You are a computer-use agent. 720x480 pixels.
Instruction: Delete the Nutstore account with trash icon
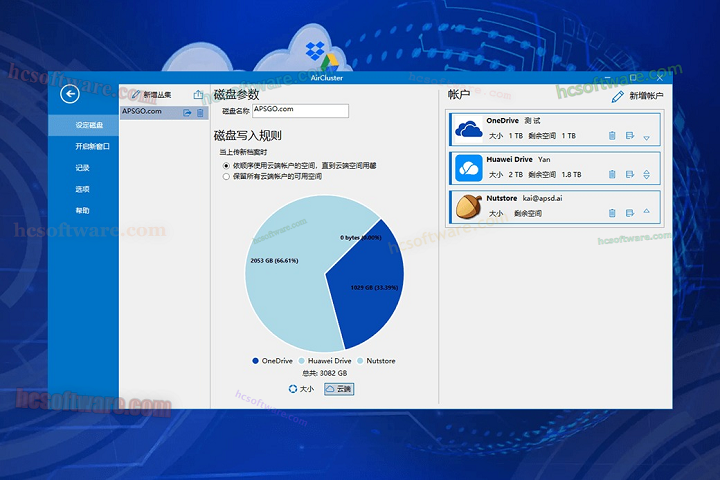point(612,213)
